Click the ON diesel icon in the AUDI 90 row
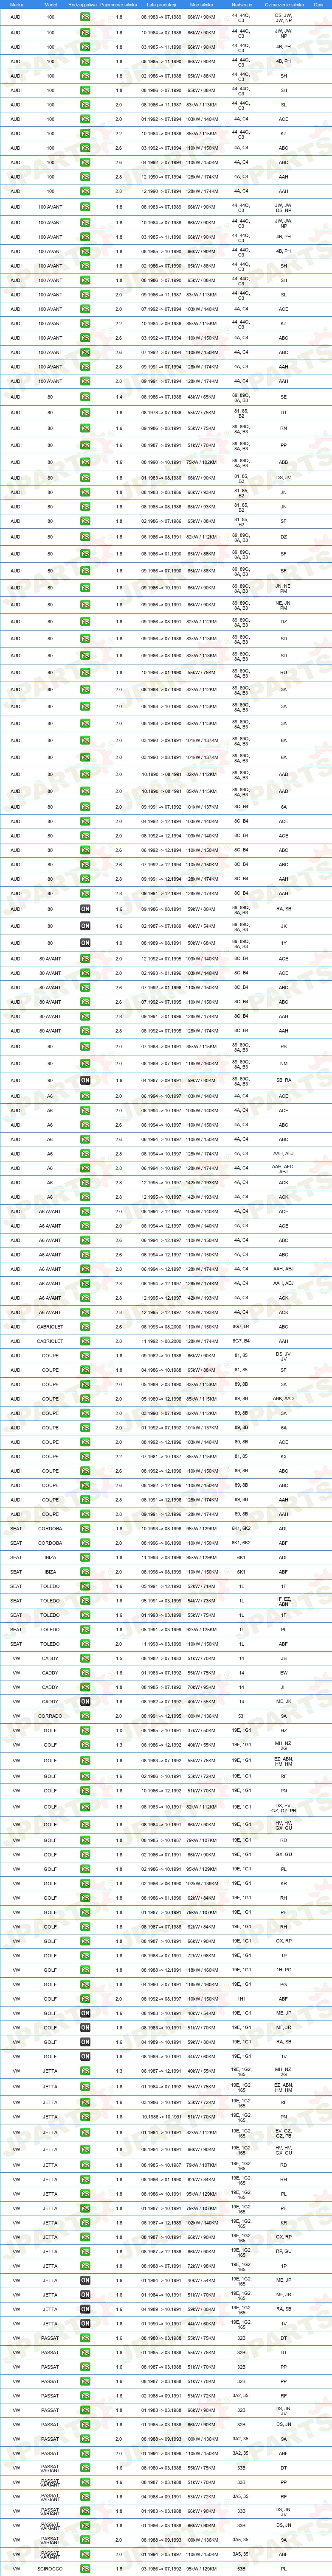 coord(85,1080)
